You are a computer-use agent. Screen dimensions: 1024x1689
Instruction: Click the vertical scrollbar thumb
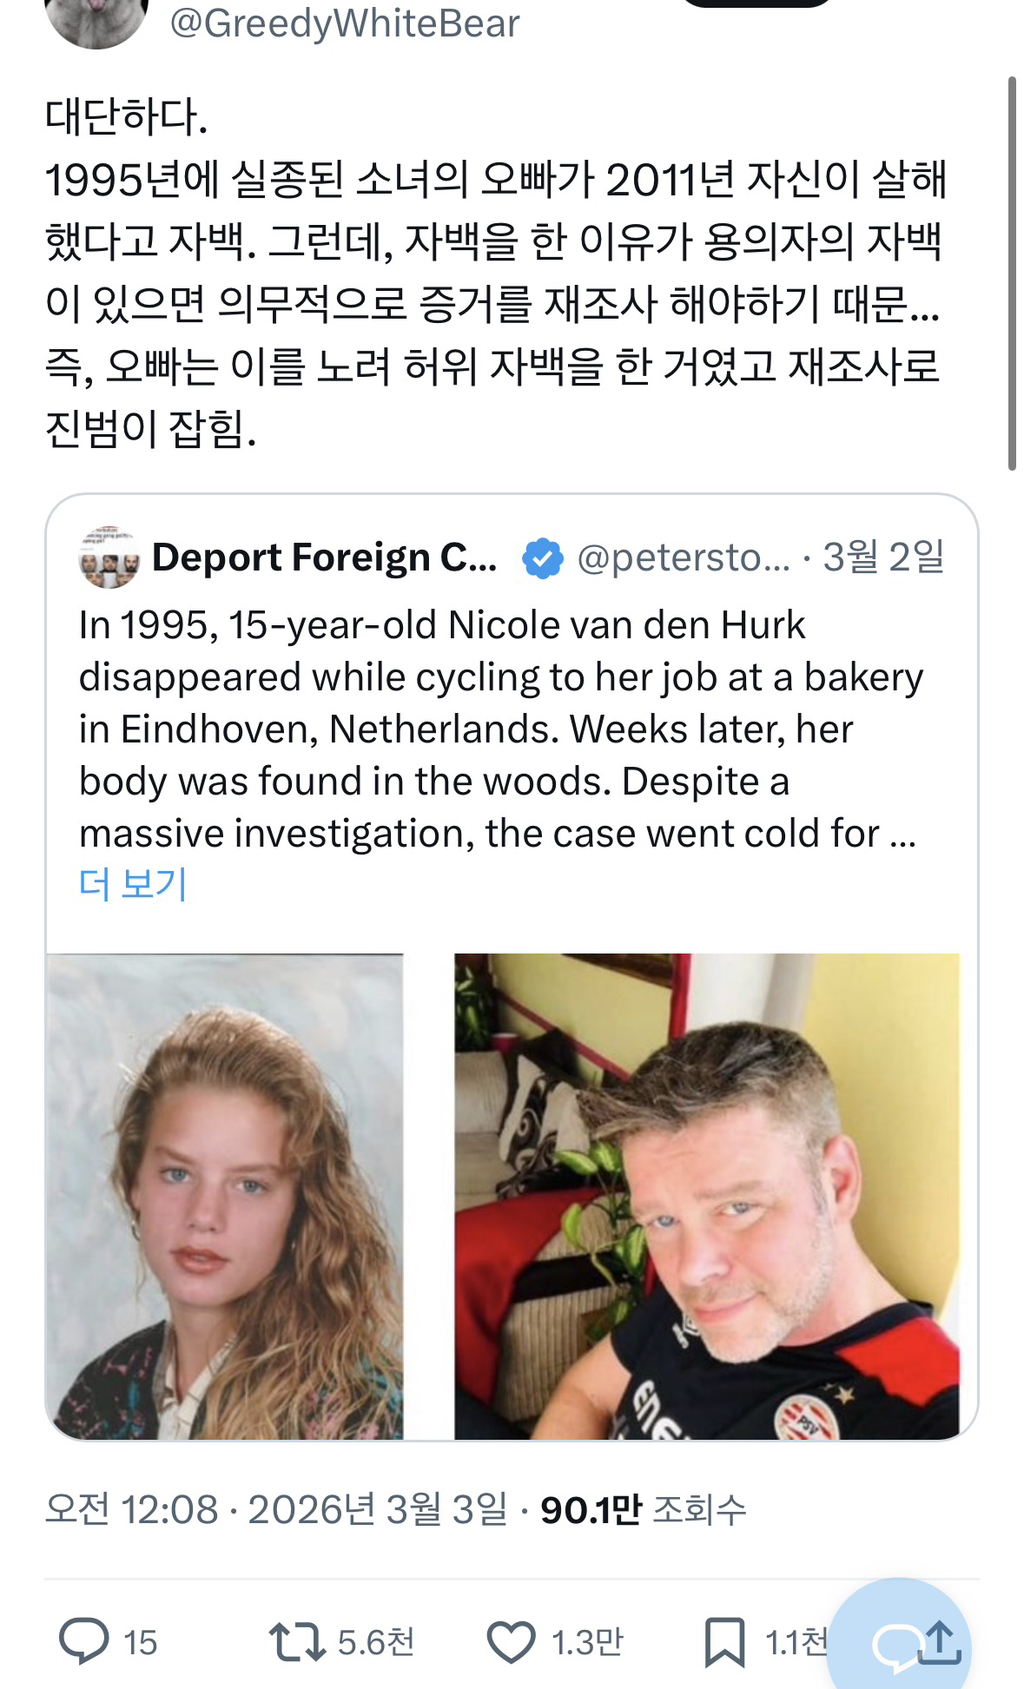tap(1012, 272)
